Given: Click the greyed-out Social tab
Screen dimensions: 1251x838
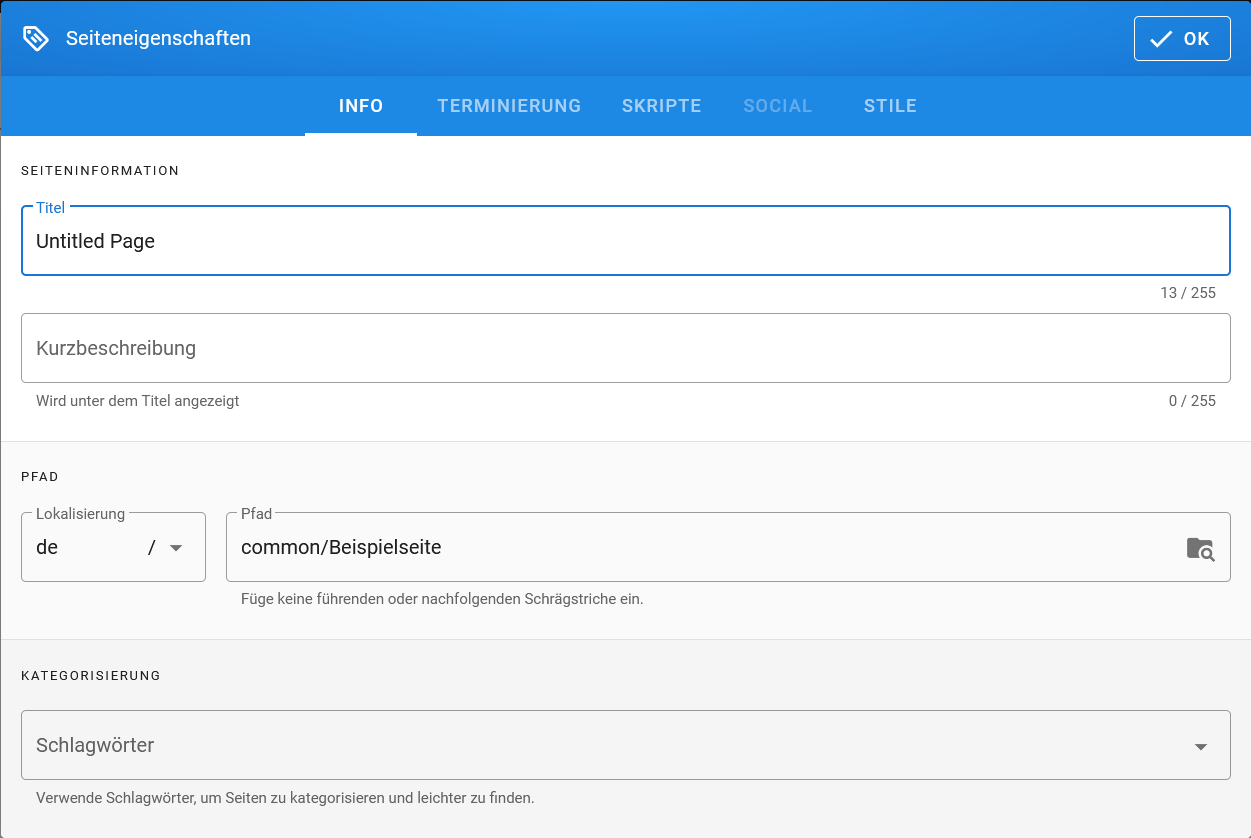Looking at the screenshot, I should (777, 106).
